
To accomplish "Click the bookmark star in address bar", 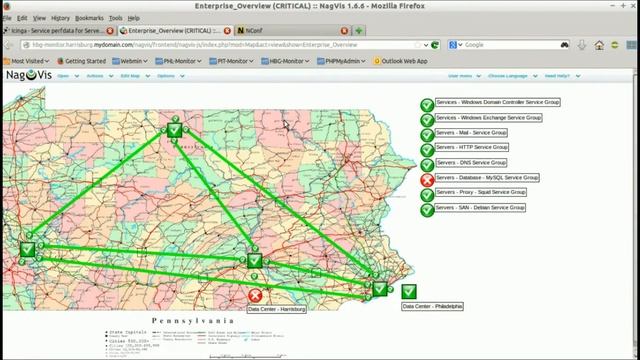I will [x=417, y=45].
